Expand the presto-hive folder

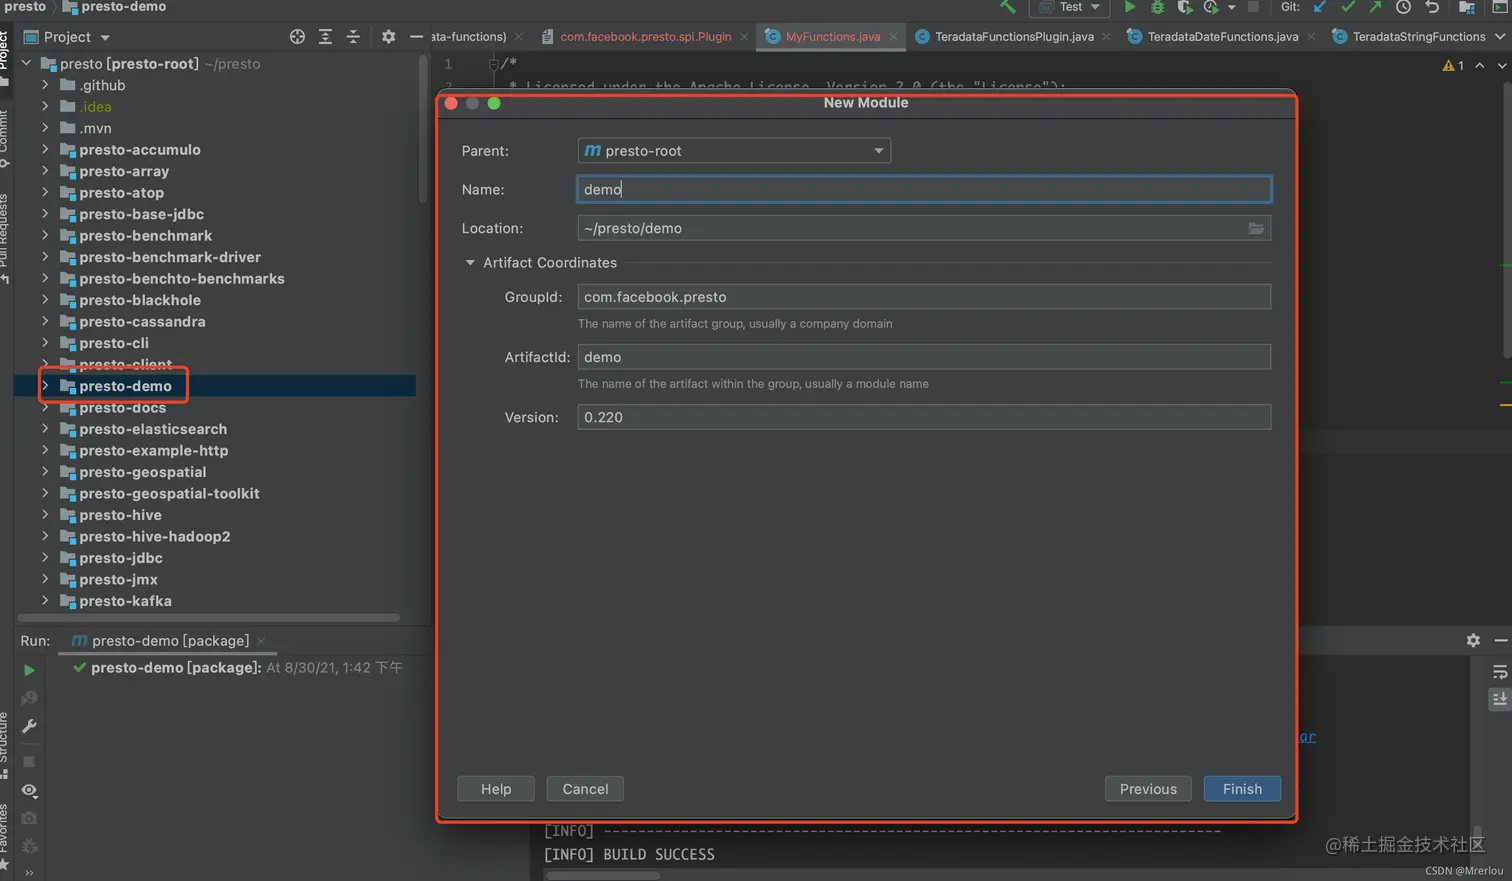coord(45,515)
